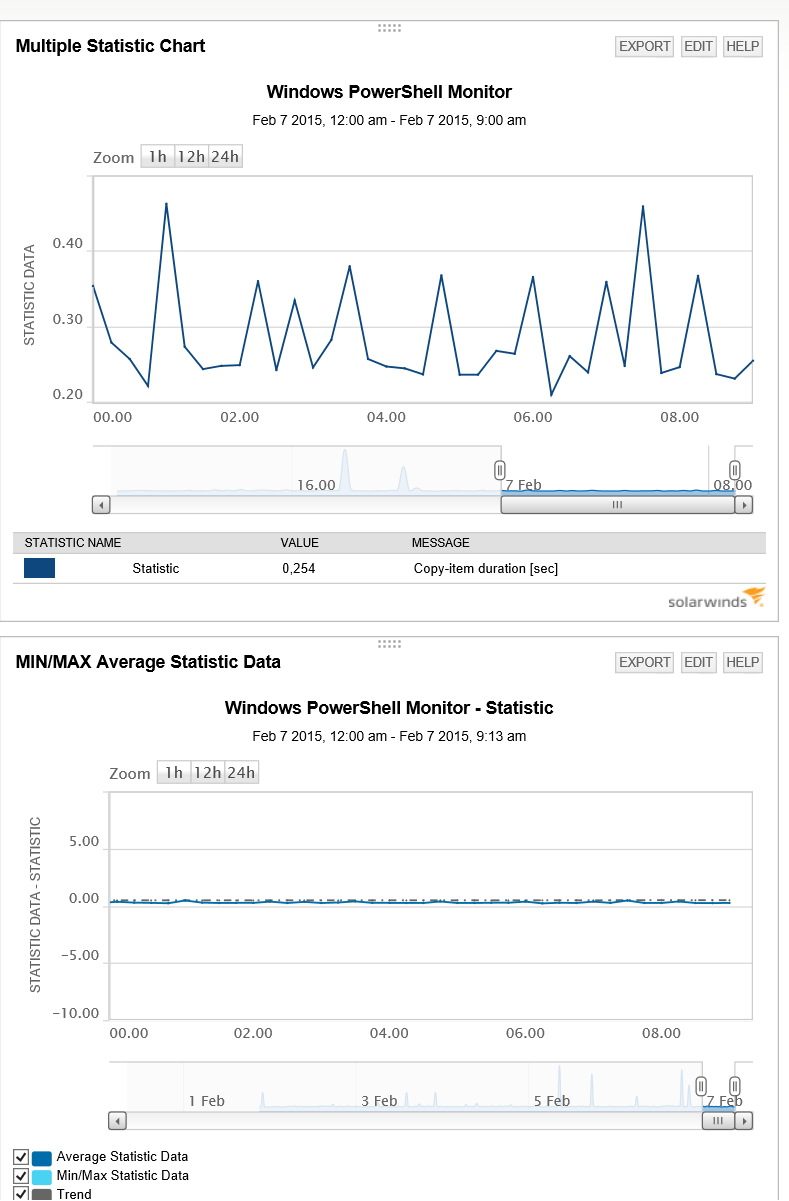Toggle Min/Max Statistic Data checkbox
The width and height of the screenshot is (789, 1201).
tap(21, 1176)
